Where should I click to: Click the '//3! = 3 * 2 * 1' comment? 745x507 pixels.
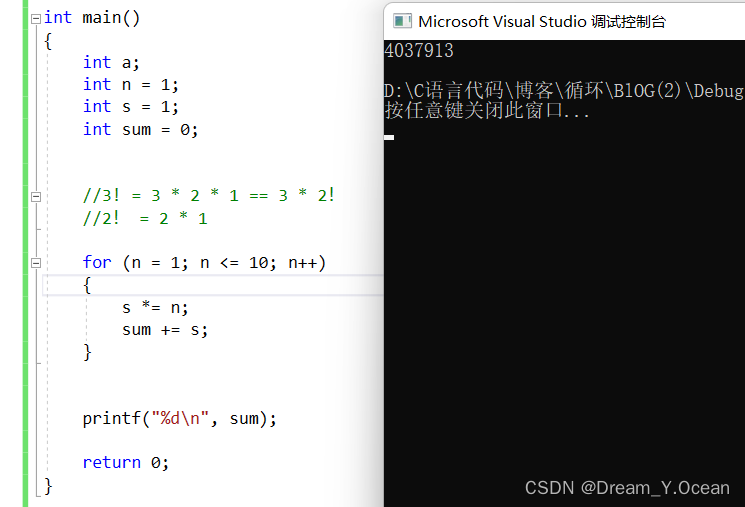click(x=209, y=195)
